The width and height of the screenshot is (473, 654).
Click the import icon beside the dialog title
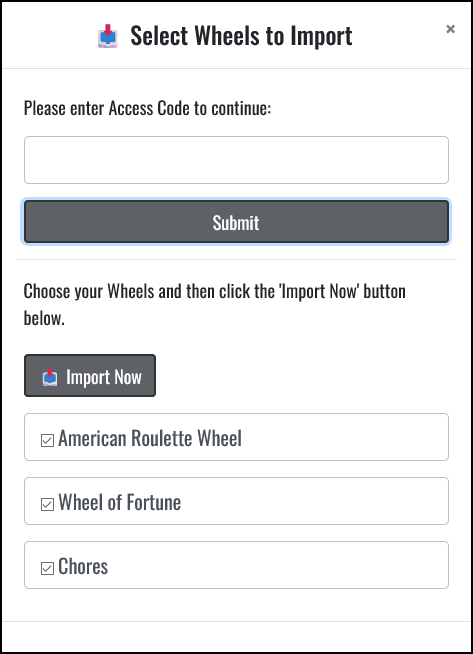[x=108, y=36]
